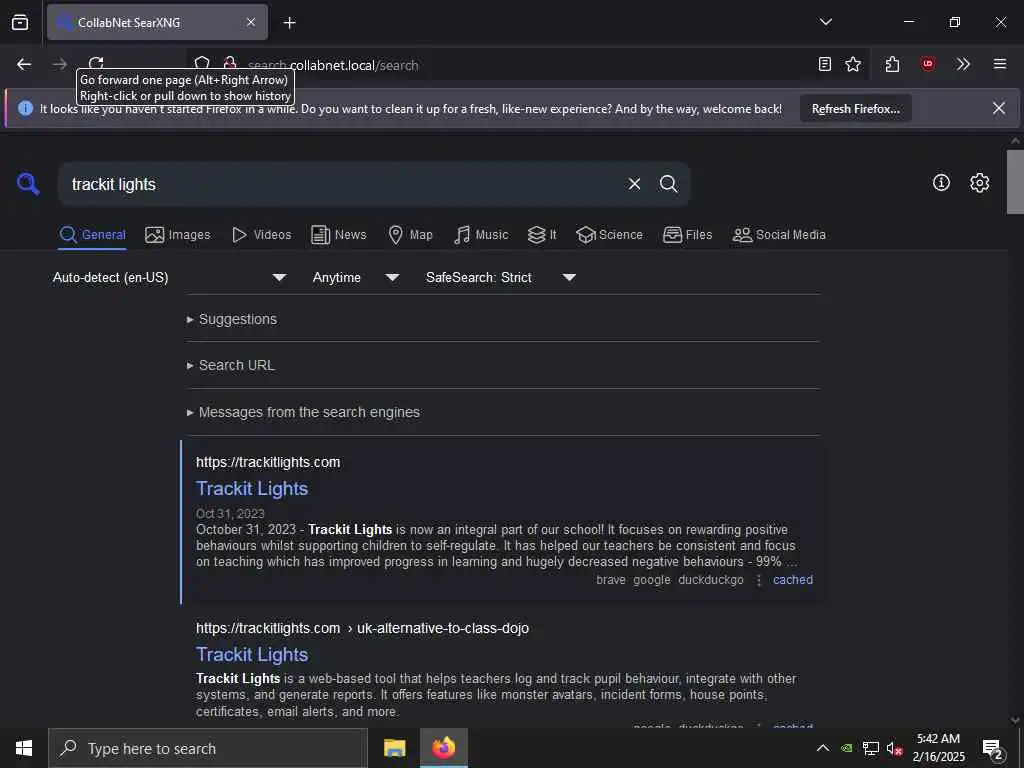Click the page vertical scrollbar thumb

point(1015,182)
